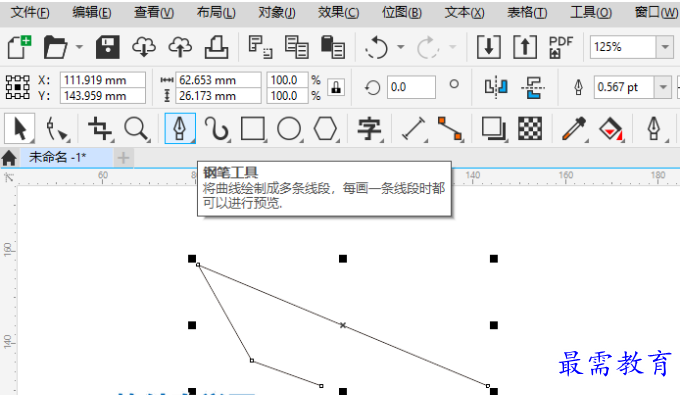Viewport: 680px width, 395px height.
Task: Click the cloud upload icon
Action: [x=180, y=47]
